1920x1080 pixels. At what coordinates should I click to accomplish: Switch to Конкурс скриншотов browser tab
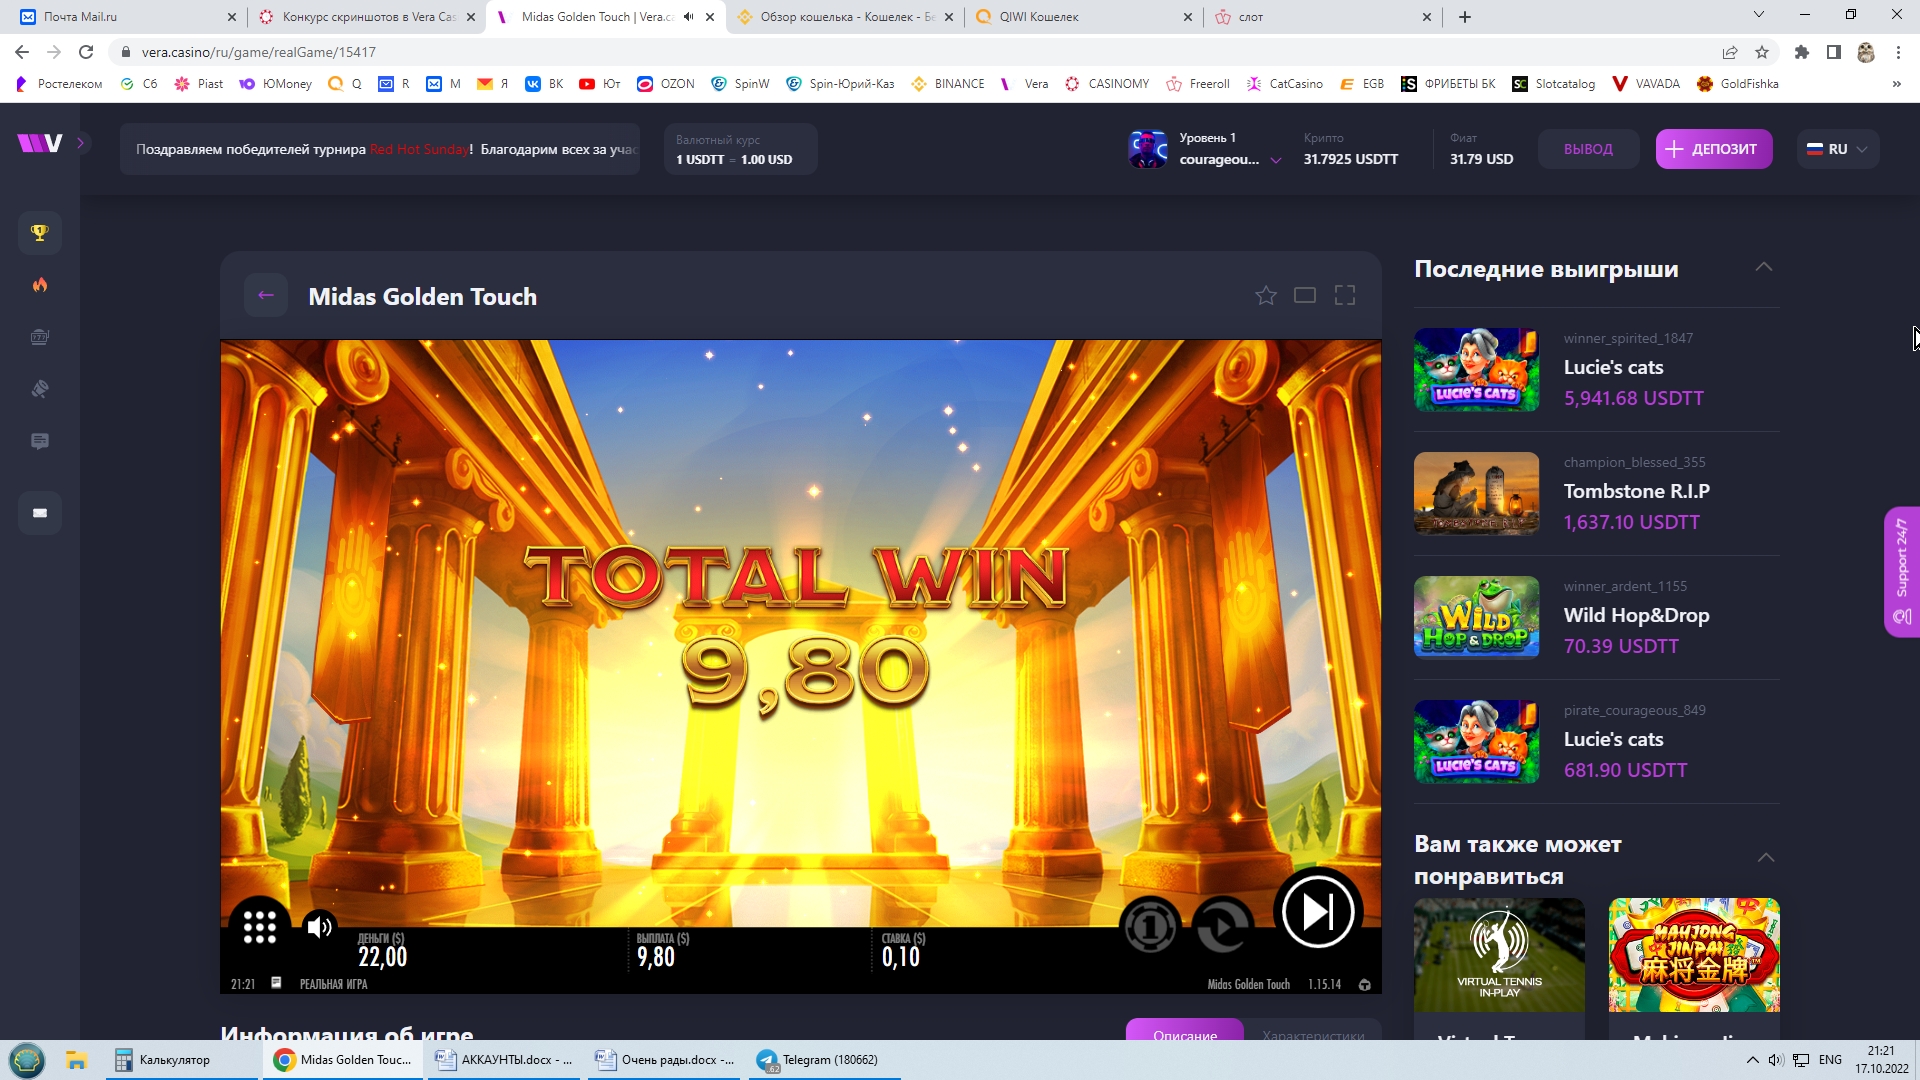(x=368, y=17)
